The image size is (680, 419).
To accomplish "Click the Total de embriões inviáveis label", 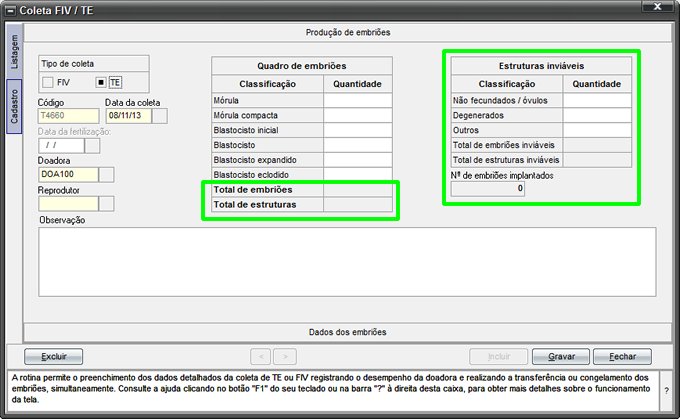I will click(503, 145).
